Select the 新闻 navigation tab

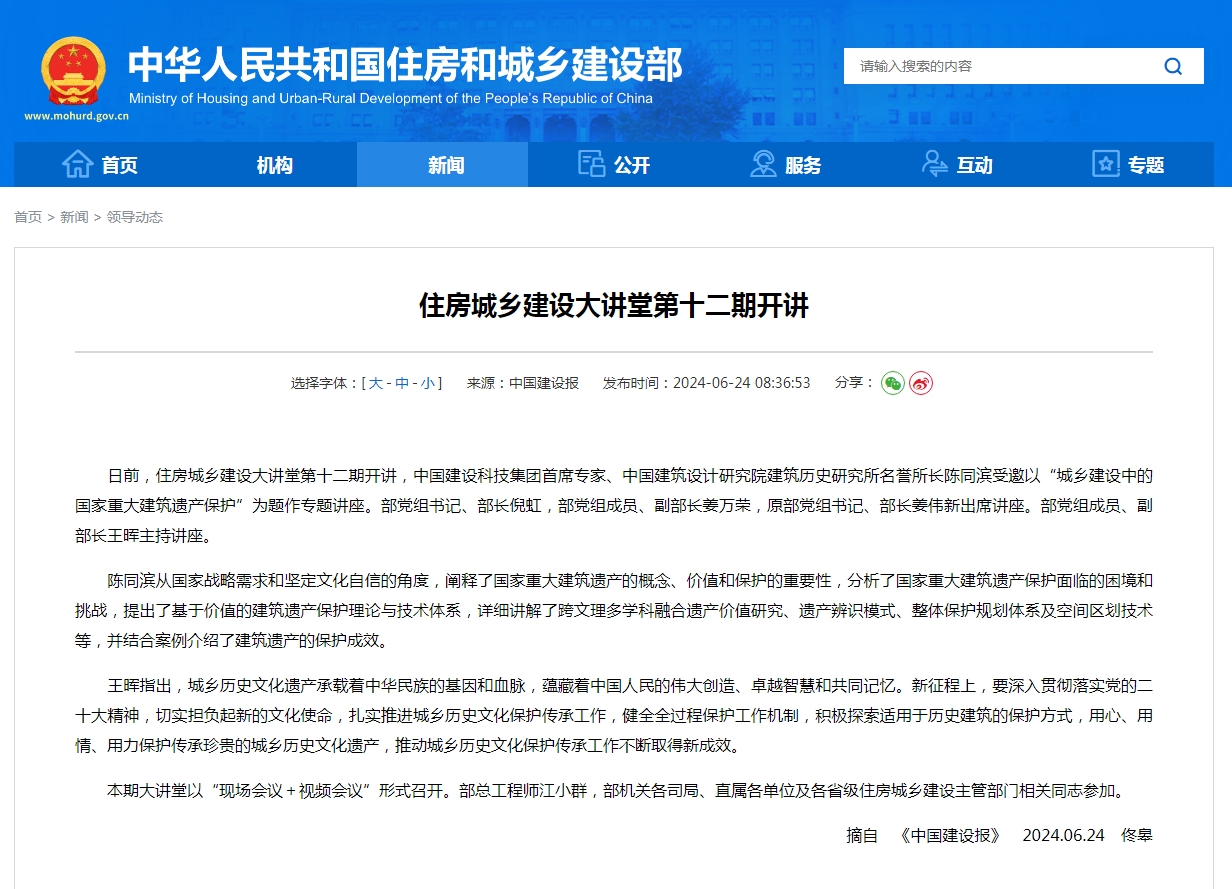[x=443, y=165]
